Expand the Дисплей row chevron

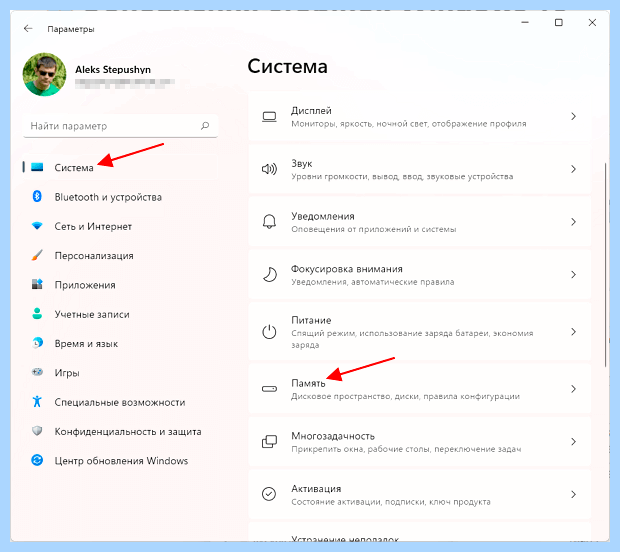point(573,116)
